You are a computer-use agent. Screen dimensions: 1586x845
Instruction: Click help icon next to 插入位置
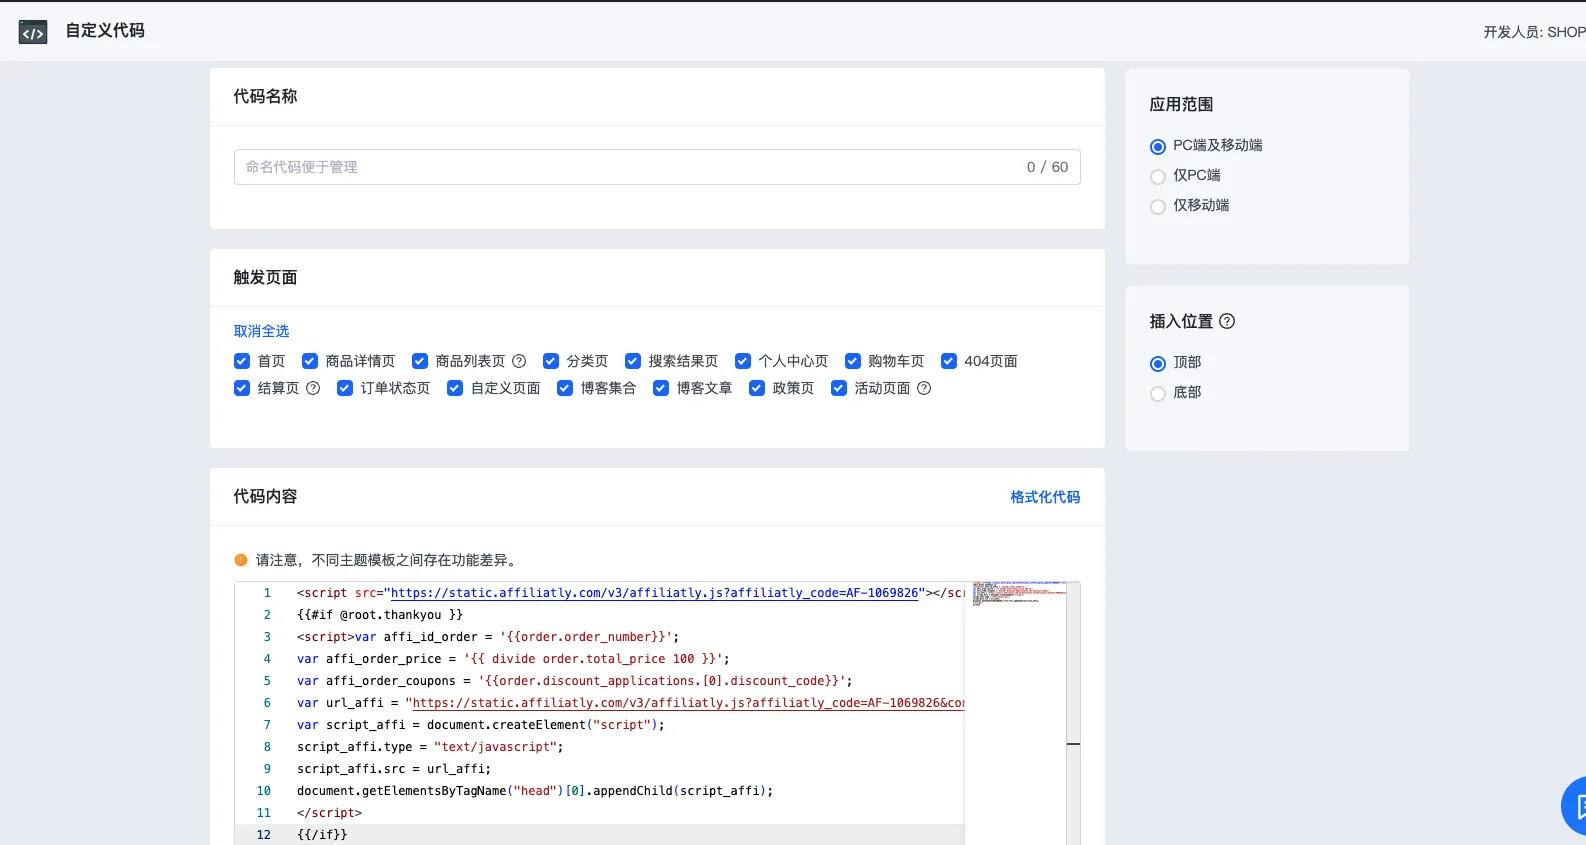1227,321
